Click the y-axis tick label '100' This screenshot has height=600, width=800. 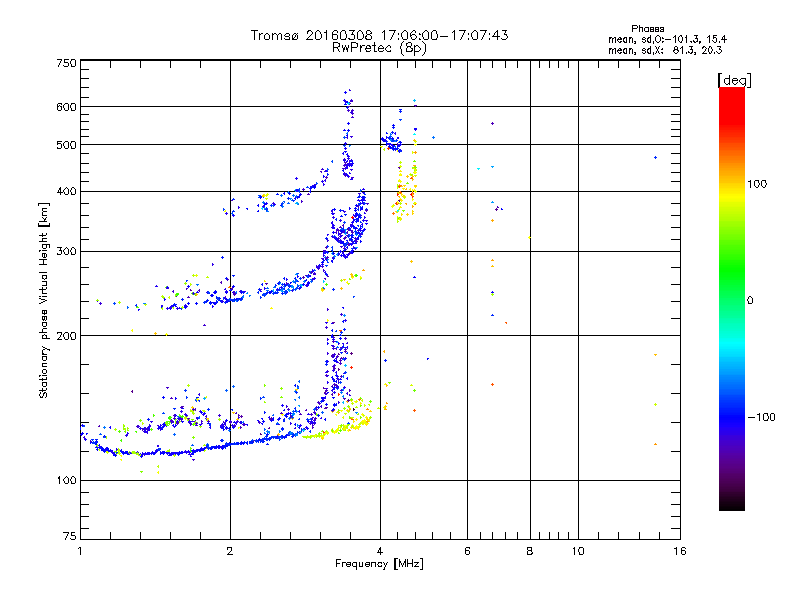[66, 481]
